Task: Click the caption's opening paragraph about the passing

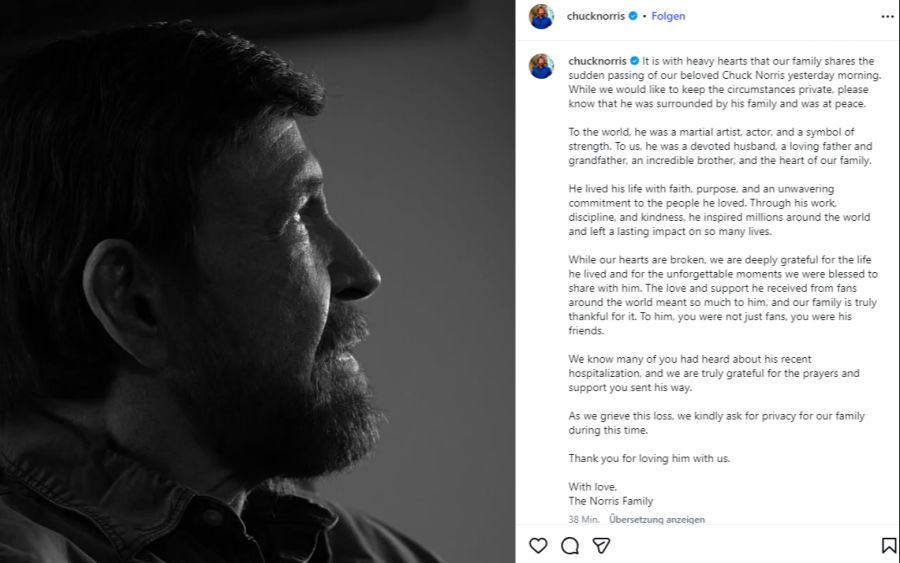Action: (x=720, y=82)
